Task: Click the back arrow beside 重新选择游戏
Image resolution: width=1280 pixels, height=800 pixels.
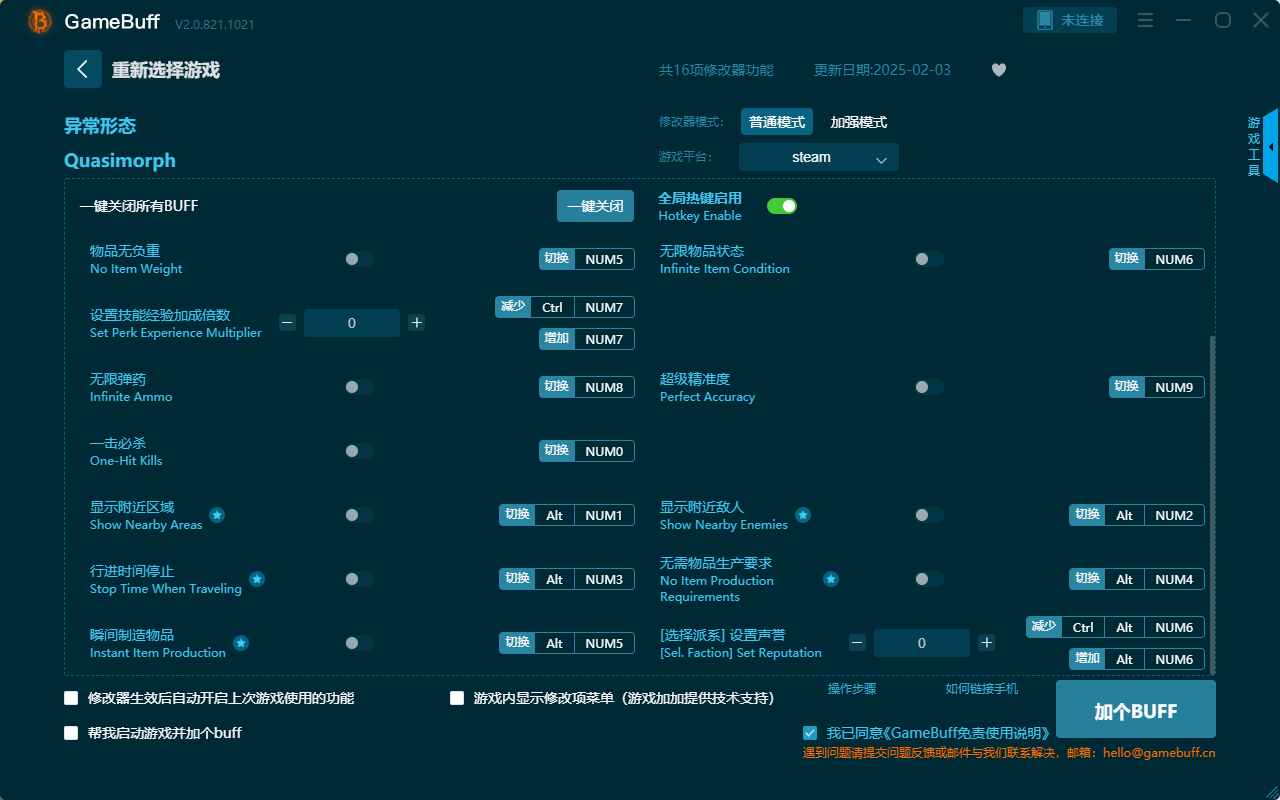Action: coord(83,68)
